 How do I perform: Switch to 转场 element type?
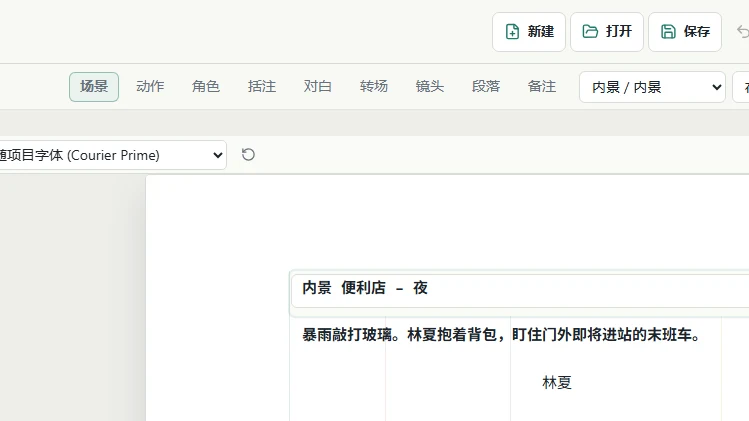coord(374,86)
